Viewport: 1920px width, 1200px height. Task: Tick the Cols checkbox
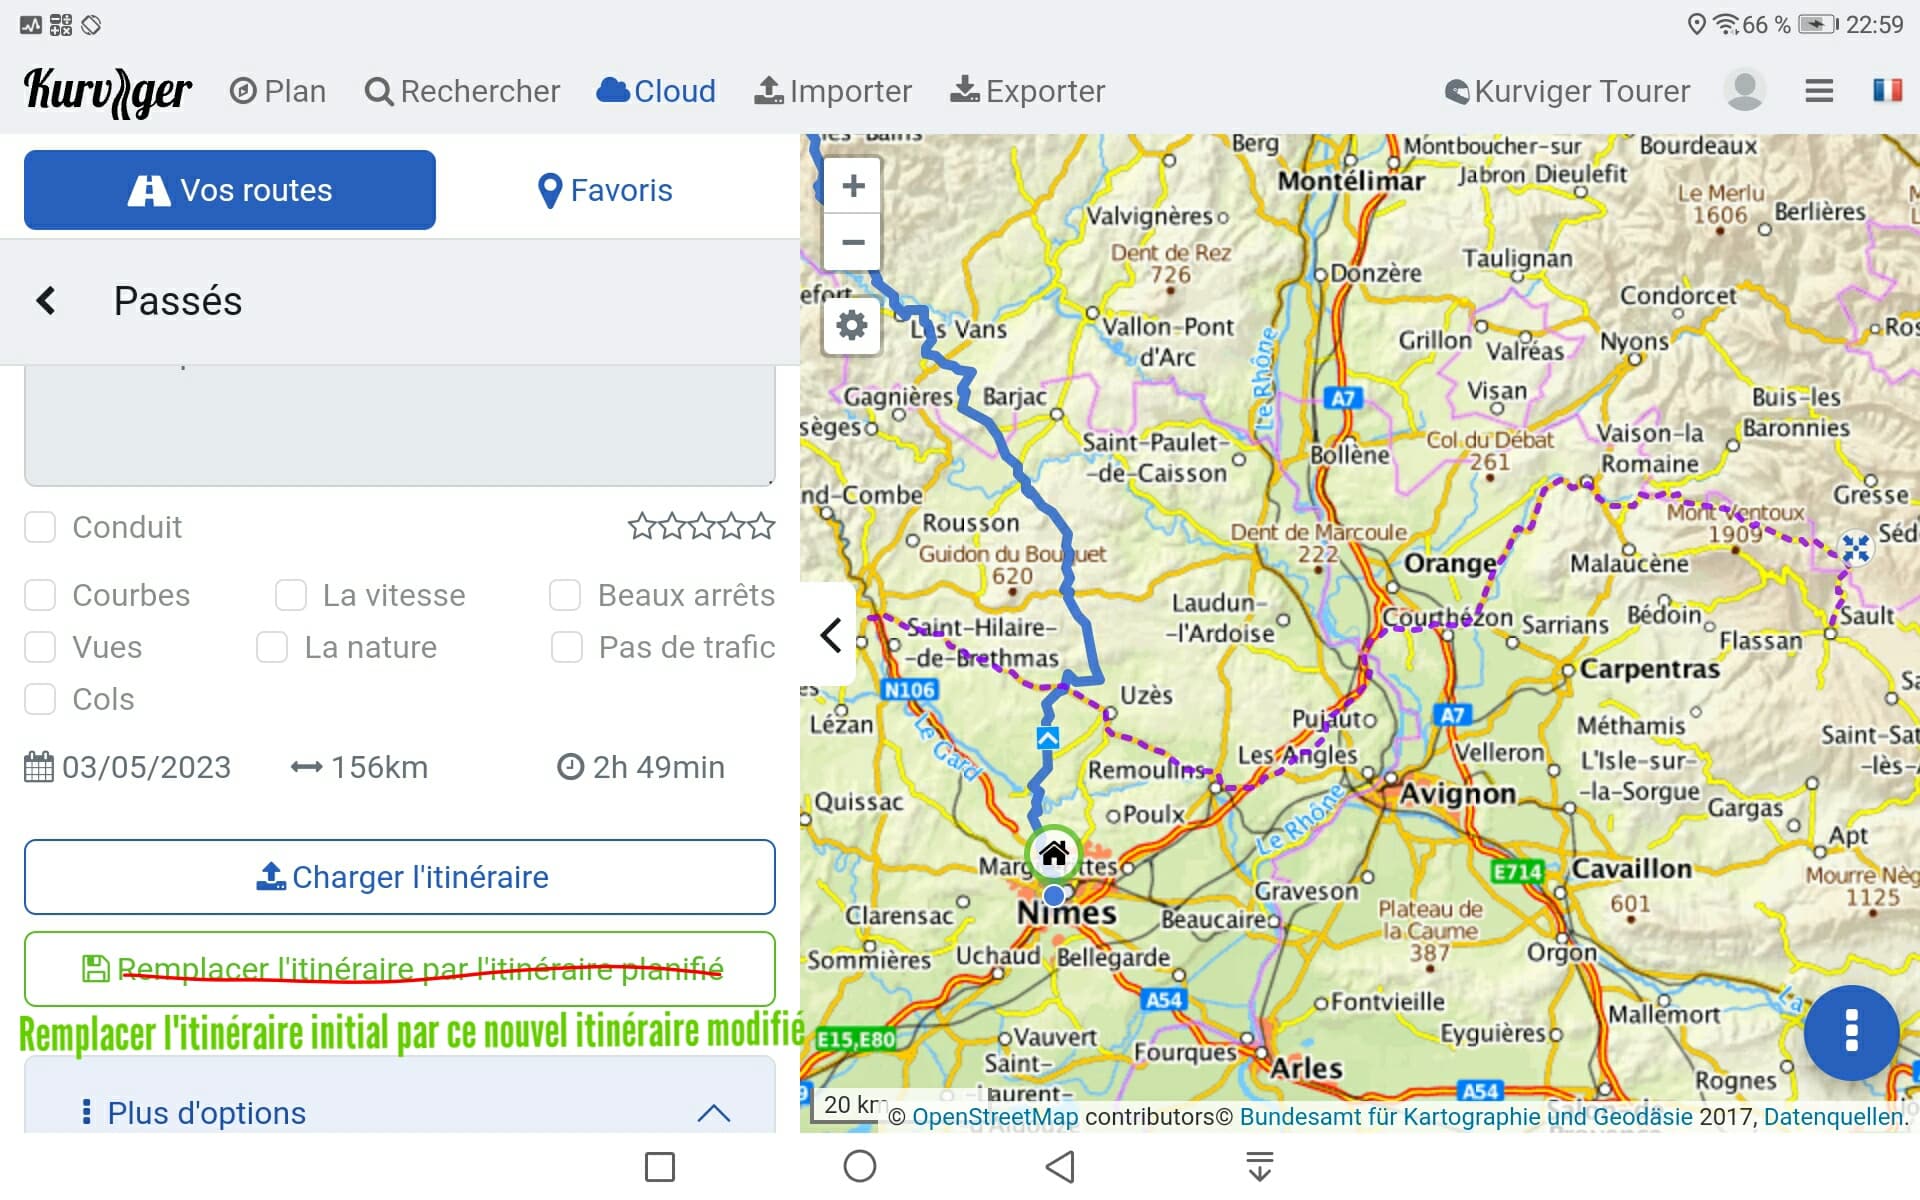click(40, 699)
